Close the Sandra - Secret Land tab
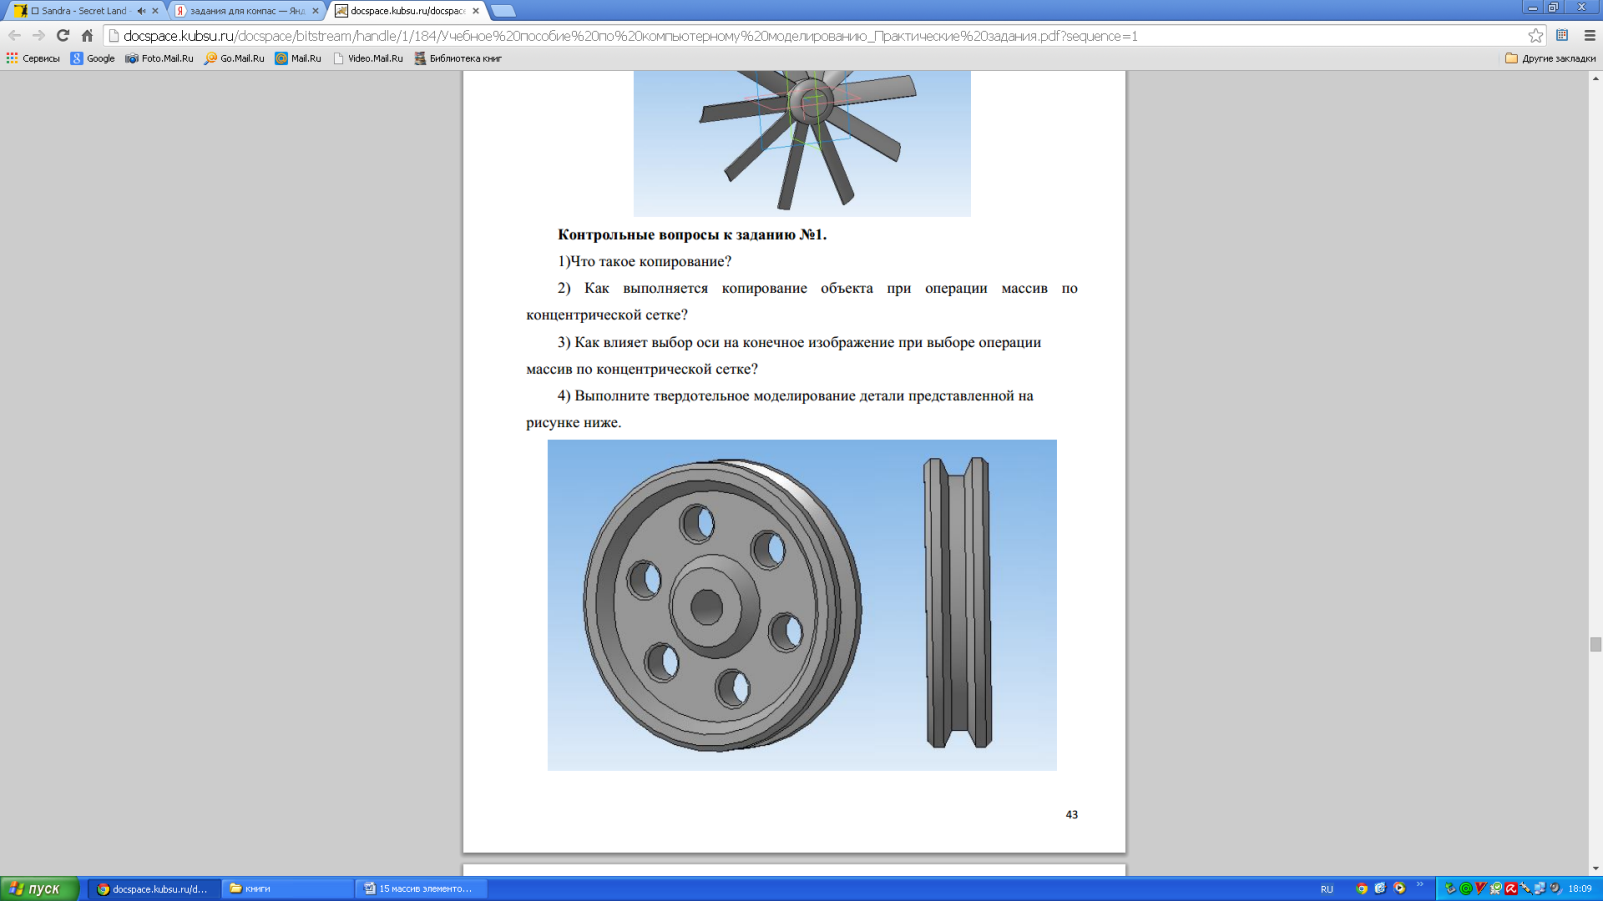Image resolution: width=1603 pixels, height=901 pixels. tap(155, 11)
